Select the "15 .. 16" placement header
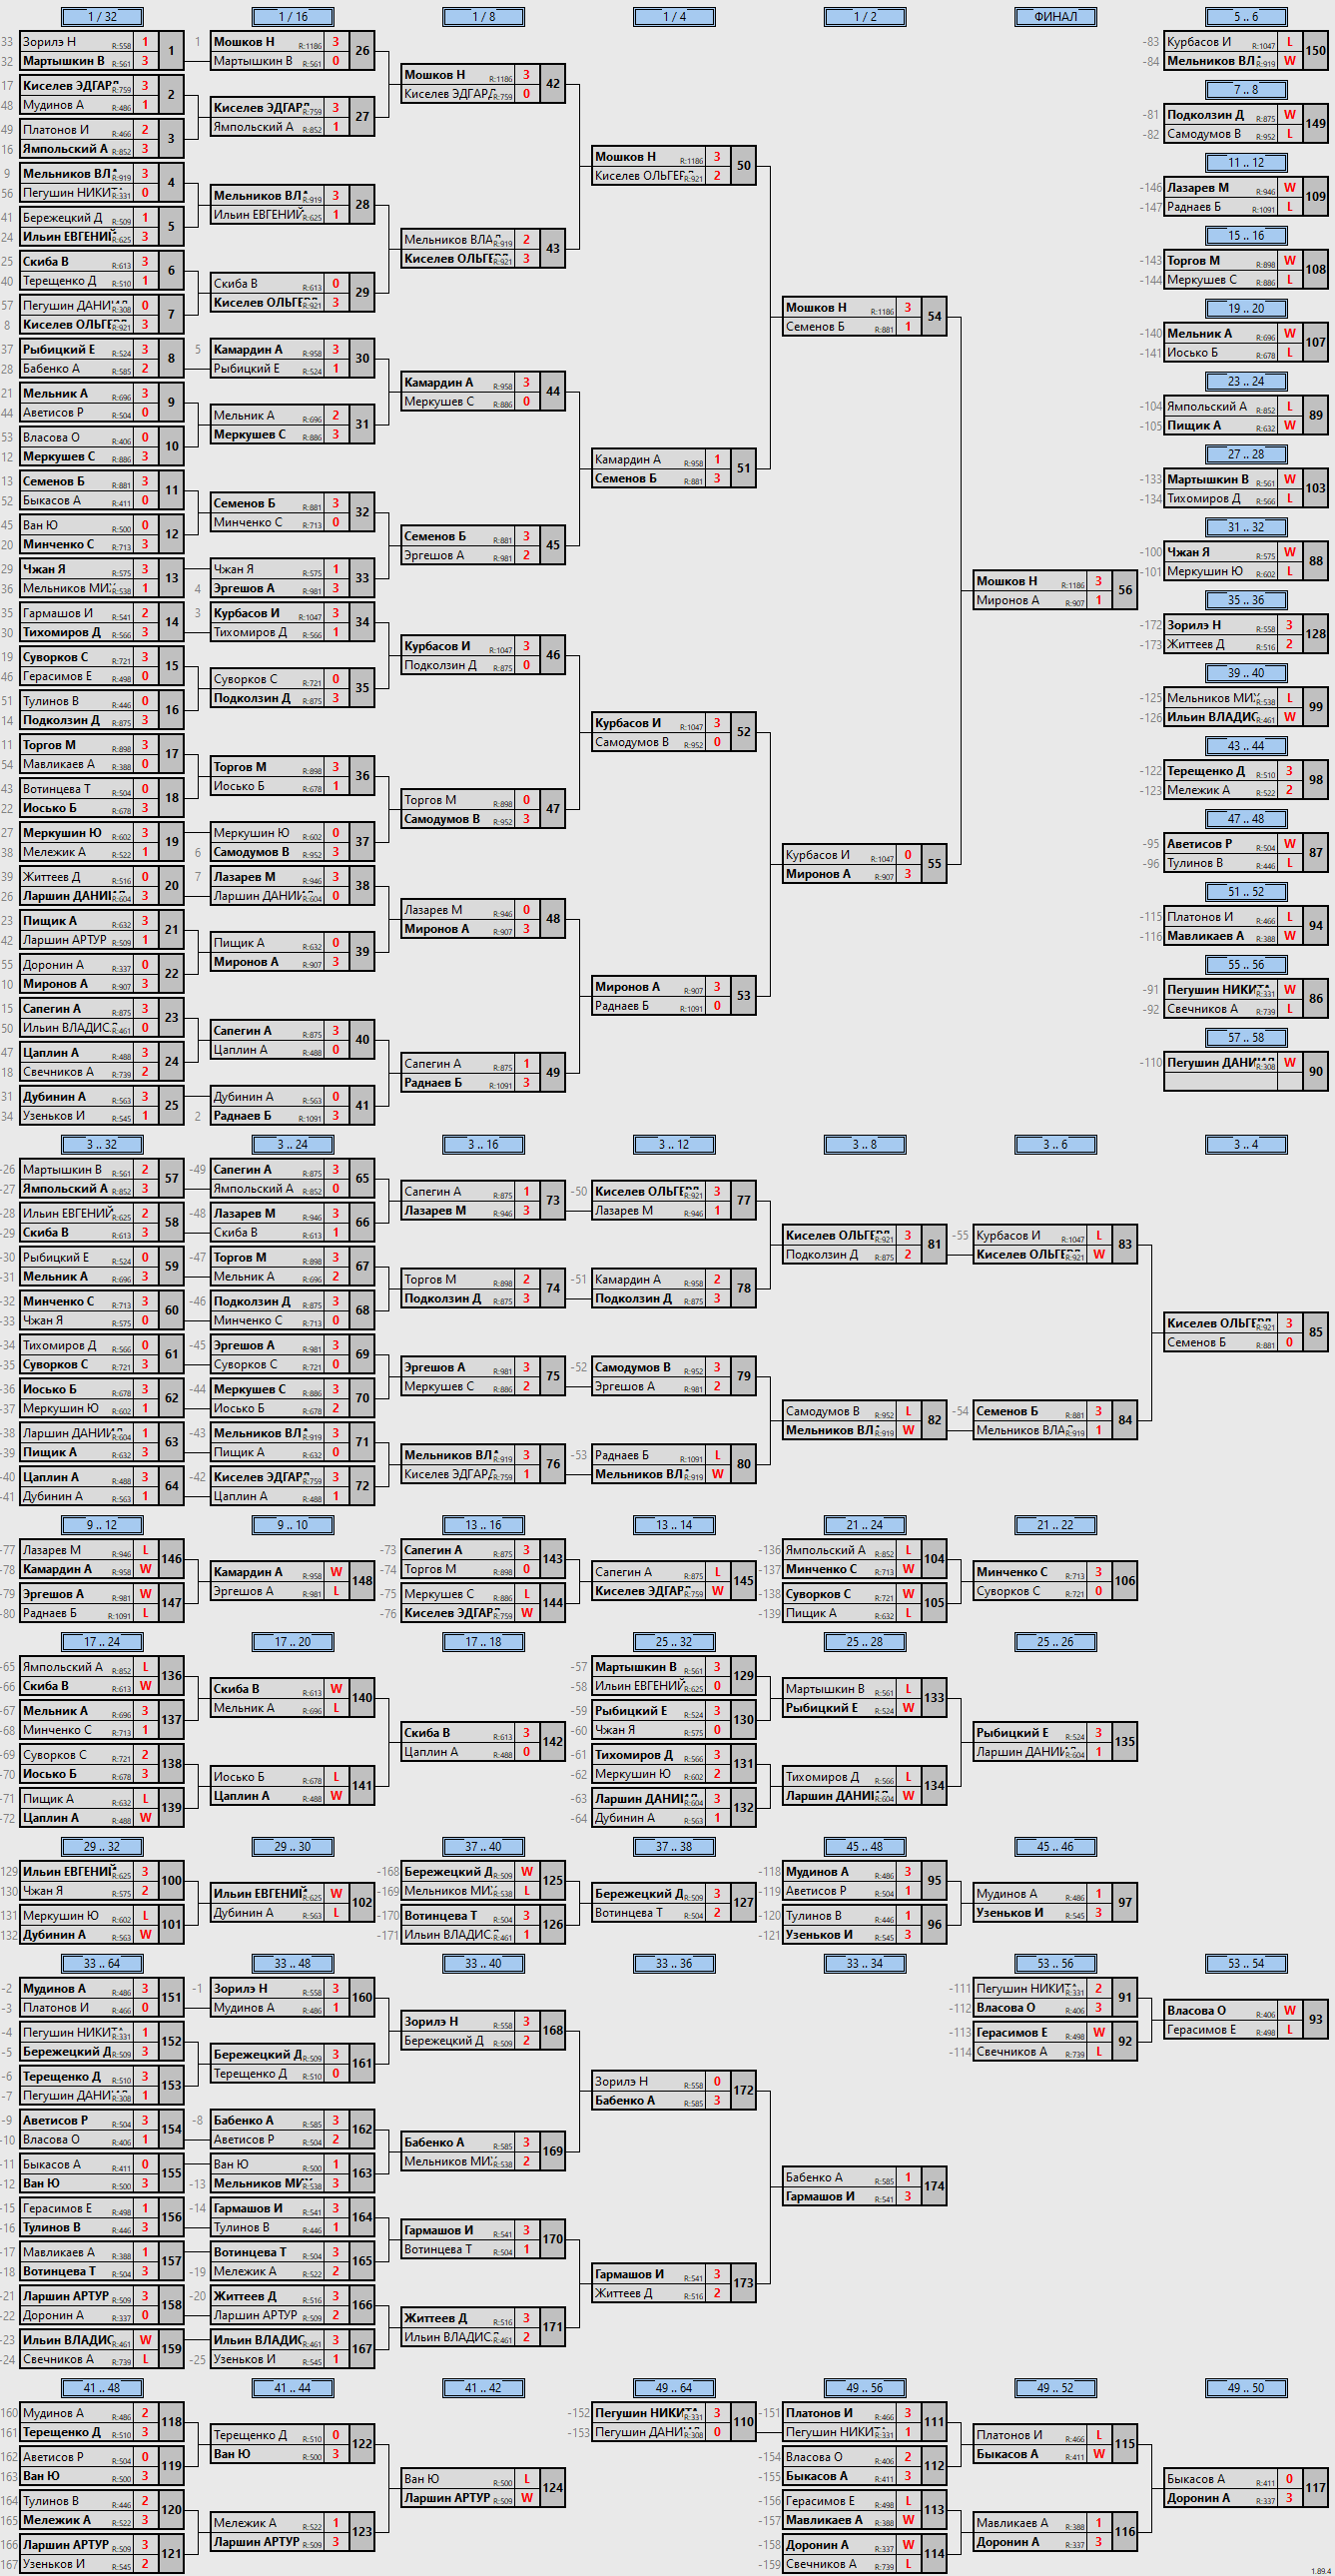The width and height of the screenshot is (1335, 2576). coord(1247,236)
